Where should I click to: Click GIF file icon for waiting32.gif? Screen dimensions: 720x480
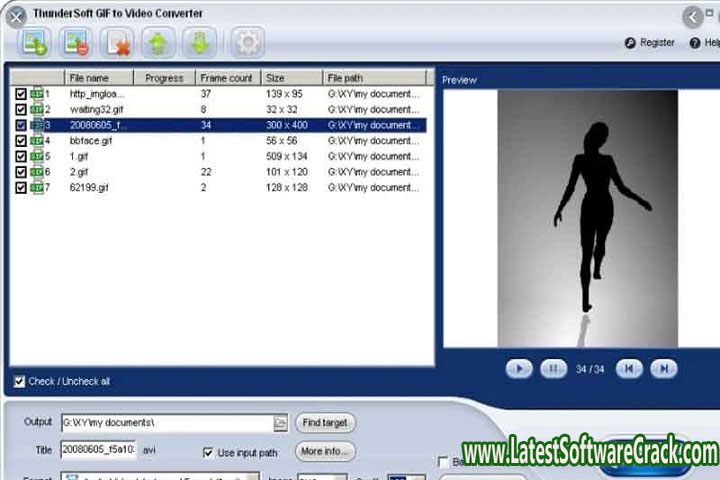click(37, 110)
